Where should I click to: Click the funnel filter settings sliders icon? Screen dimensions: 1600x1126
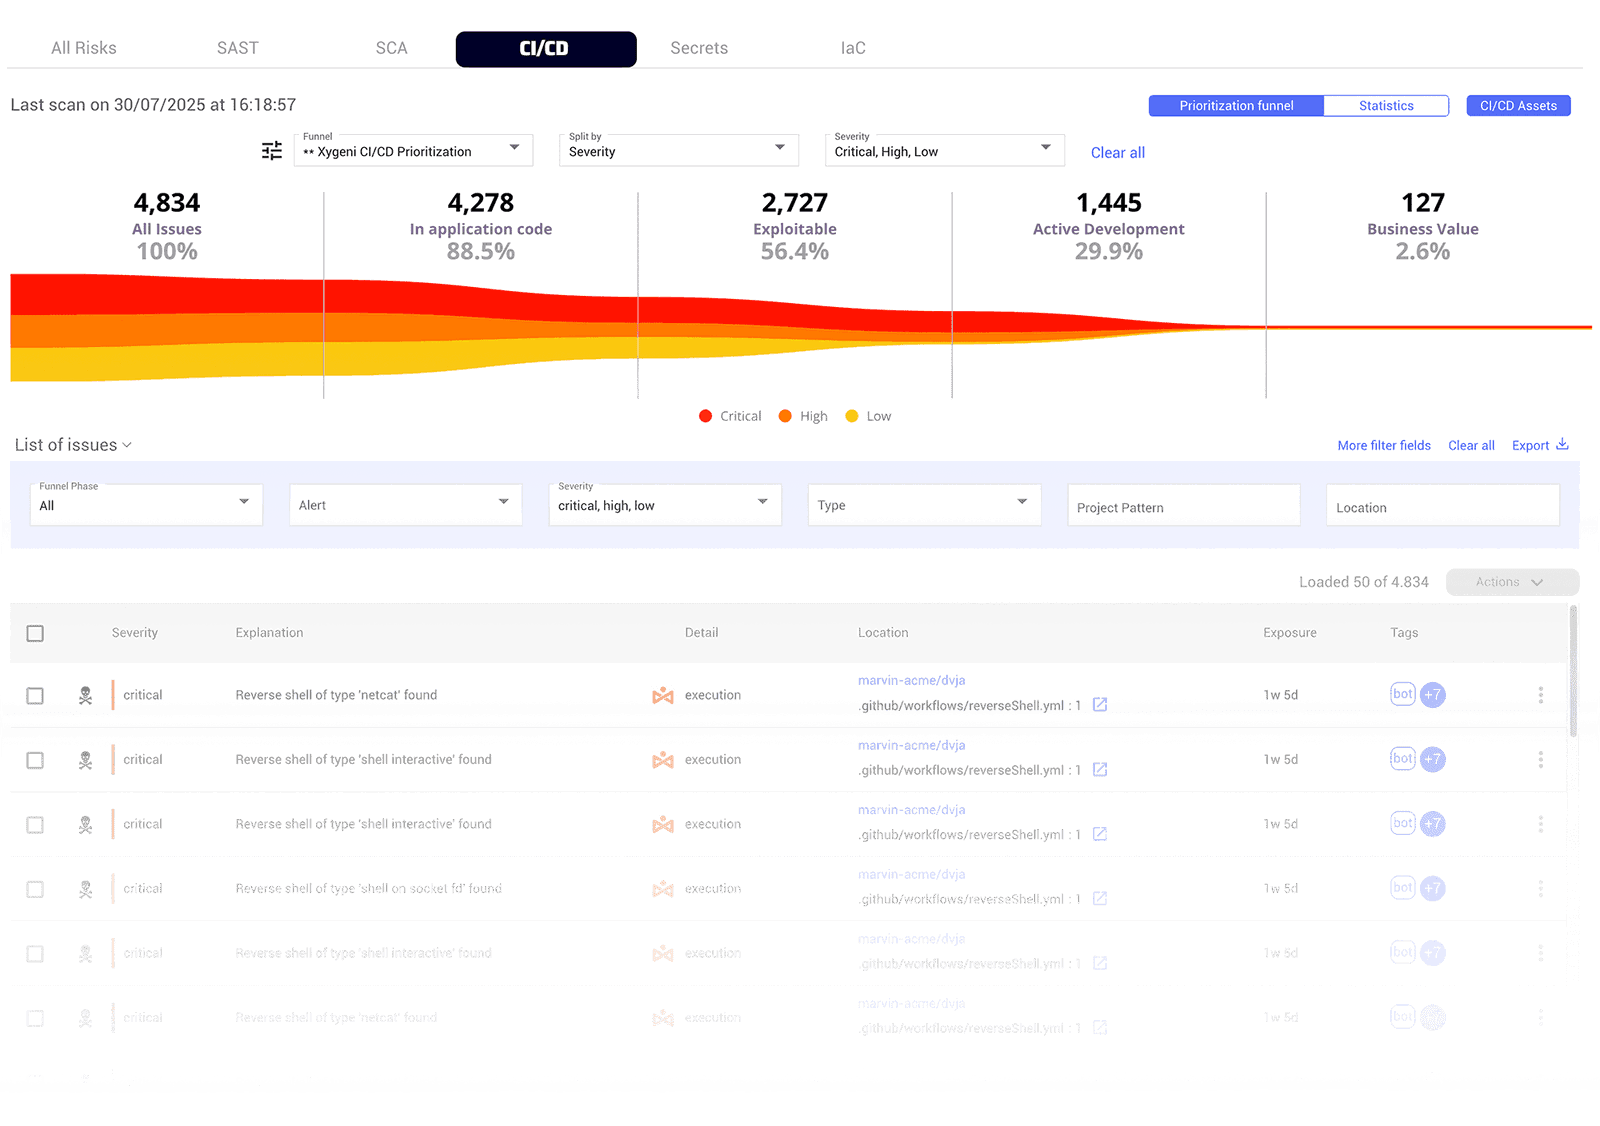[272, 151]
